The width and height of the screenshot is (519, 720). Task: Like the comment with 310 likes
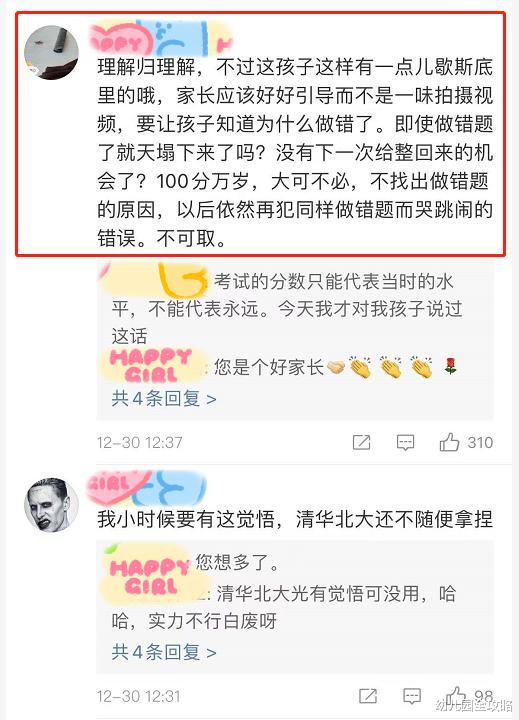click(449, 442)
